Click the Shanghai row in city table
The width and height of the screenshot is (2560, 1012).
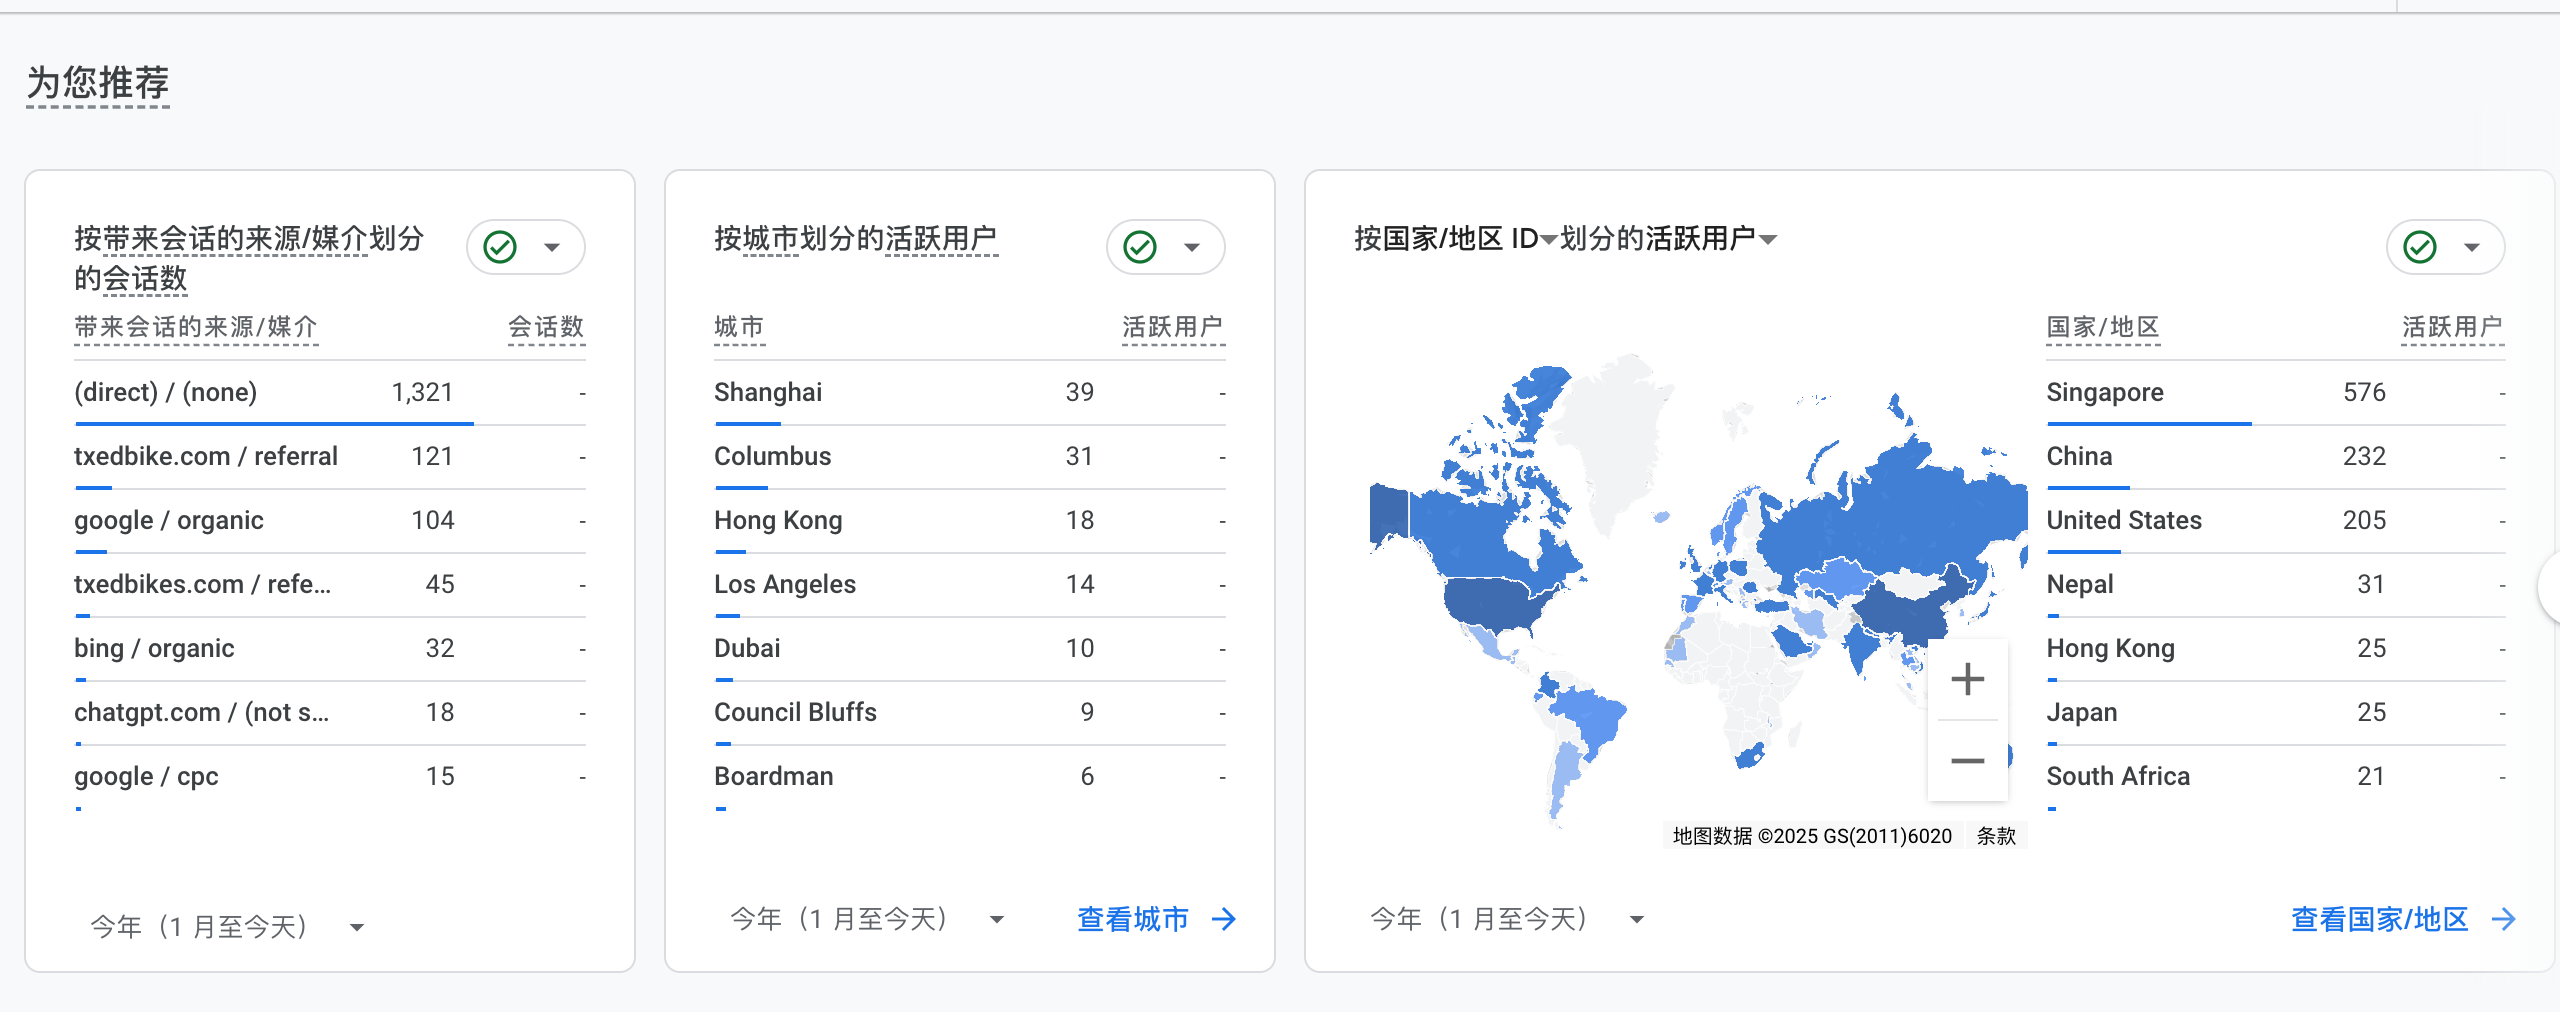[x=768, y=392]
